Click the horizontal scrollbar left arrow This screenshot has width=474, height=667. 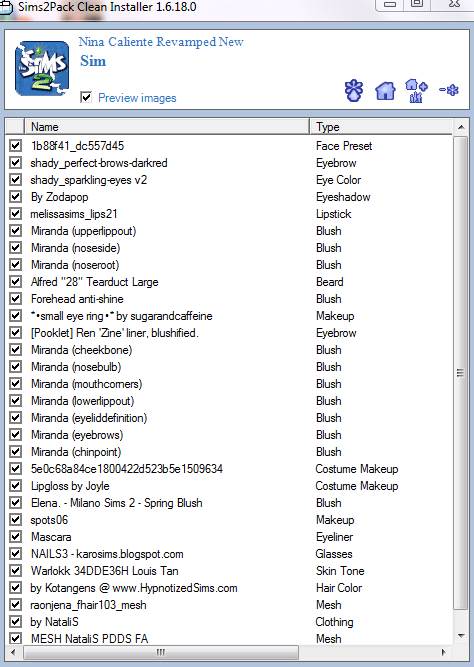[12, 652]
